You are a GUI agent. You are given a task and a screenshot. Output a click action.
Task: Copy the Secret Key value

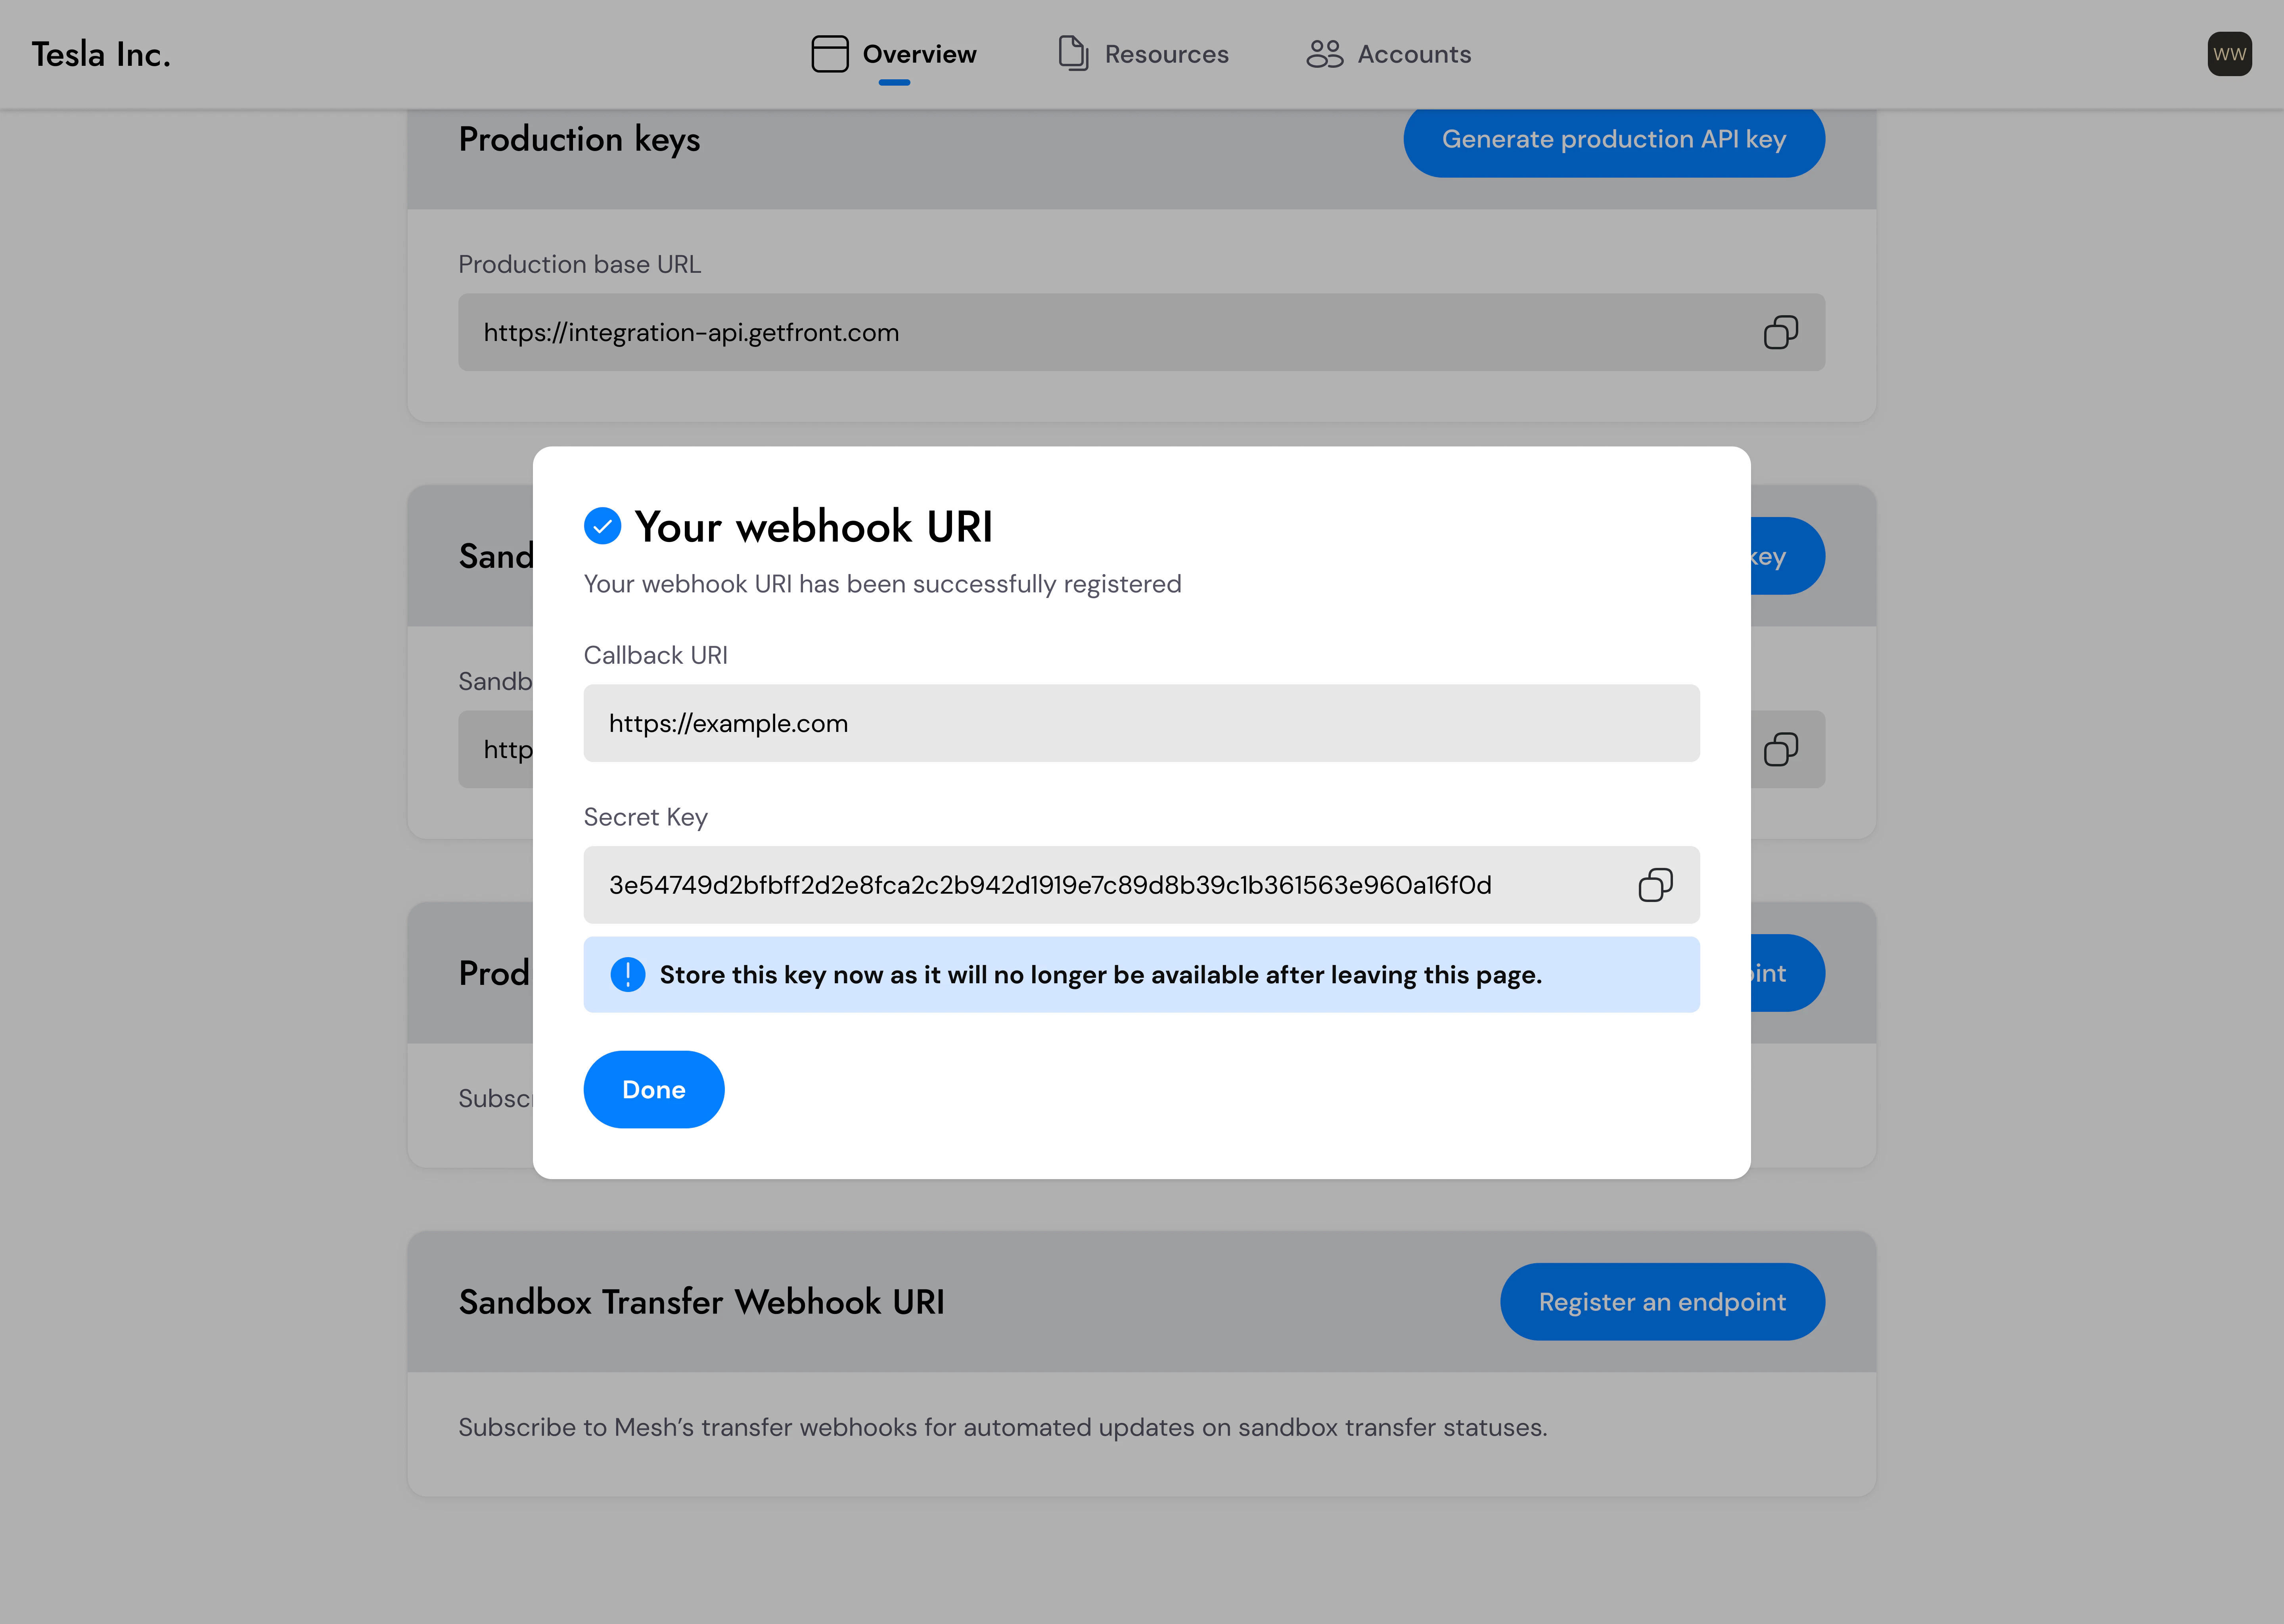click(x=1655, y=885)
